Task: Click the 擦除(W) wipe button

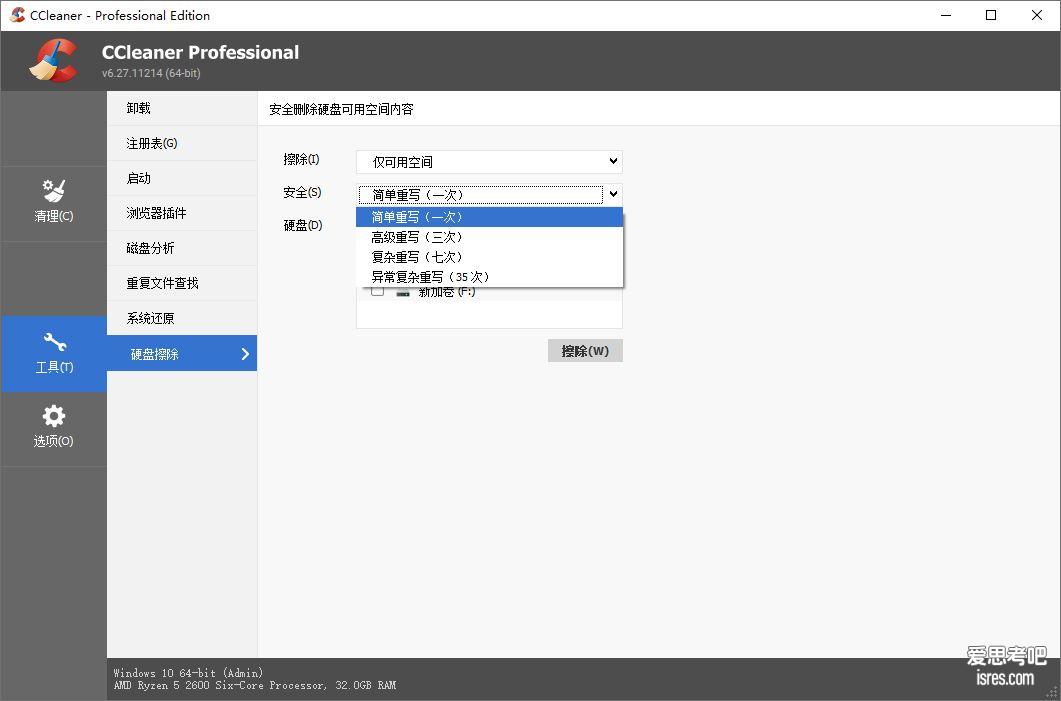Action: point(585,350)
